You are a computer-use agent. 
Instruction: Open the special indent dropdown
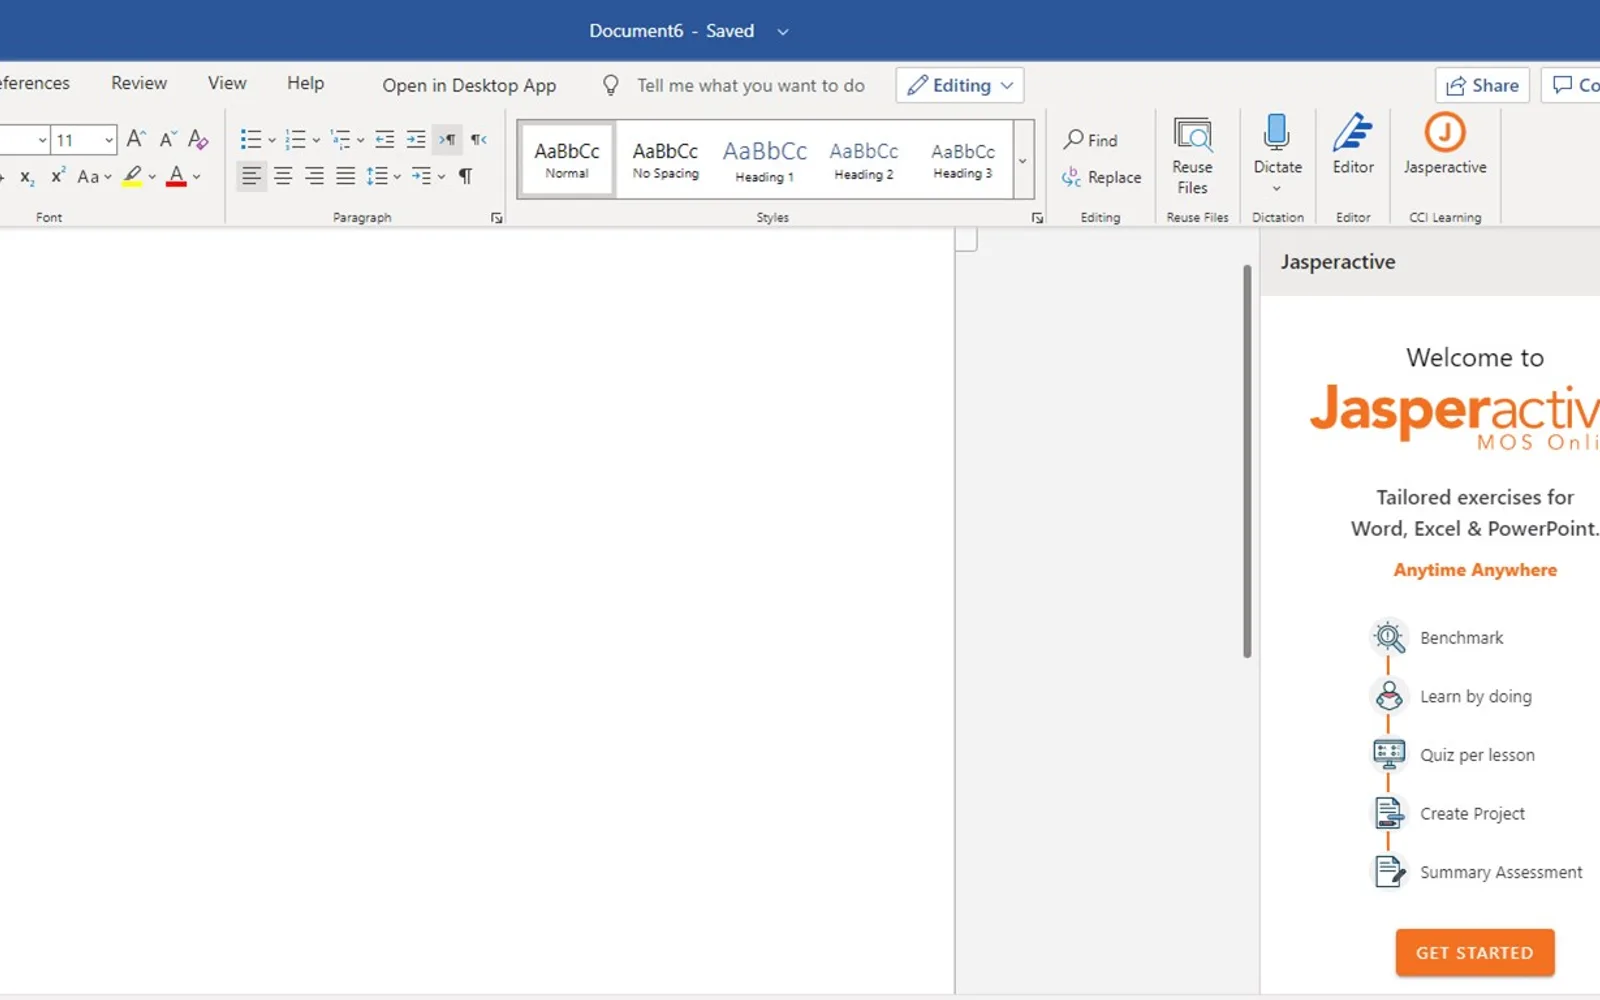[x=428, y=177]
